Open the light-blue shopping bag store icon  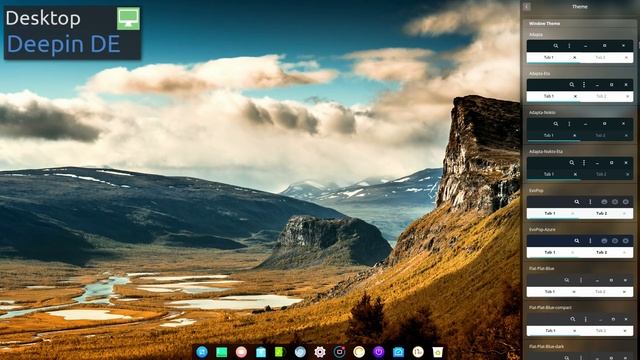[x=261, y=352]
